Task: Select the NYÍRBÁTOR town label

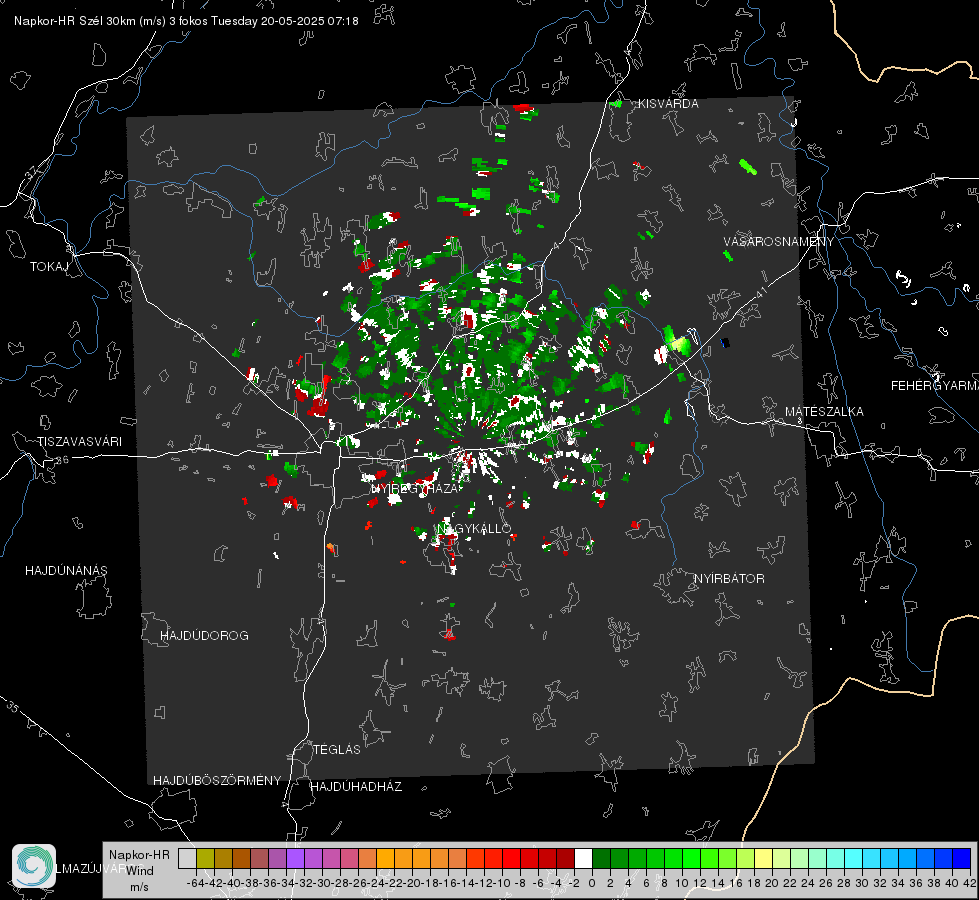Action: (x=729, y=579)
